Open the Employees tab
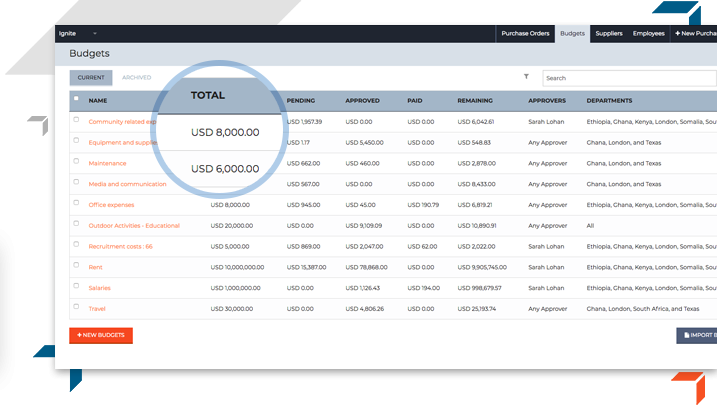The height and width of the screenshot is (405, 717). [x=648, y=33]
